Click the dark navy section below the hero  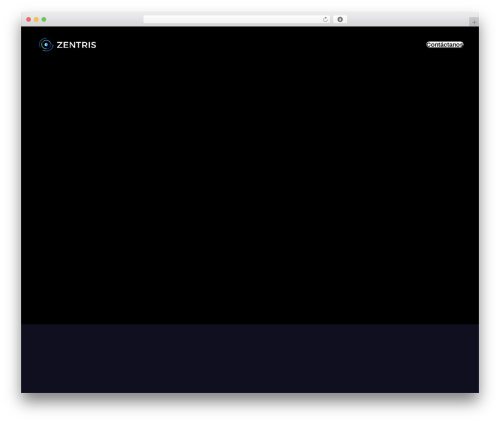pyautogui.click(x=250, y=358)
